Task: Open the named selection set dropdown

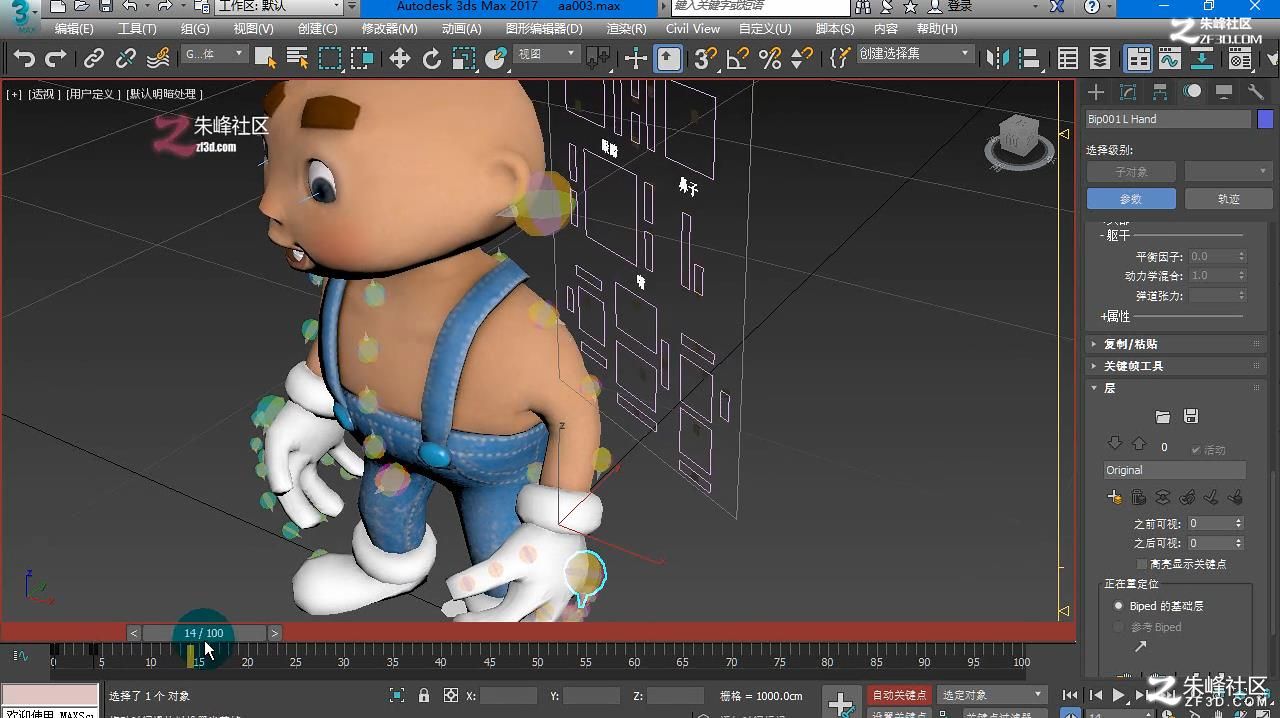Action: (x=915, y=54)
